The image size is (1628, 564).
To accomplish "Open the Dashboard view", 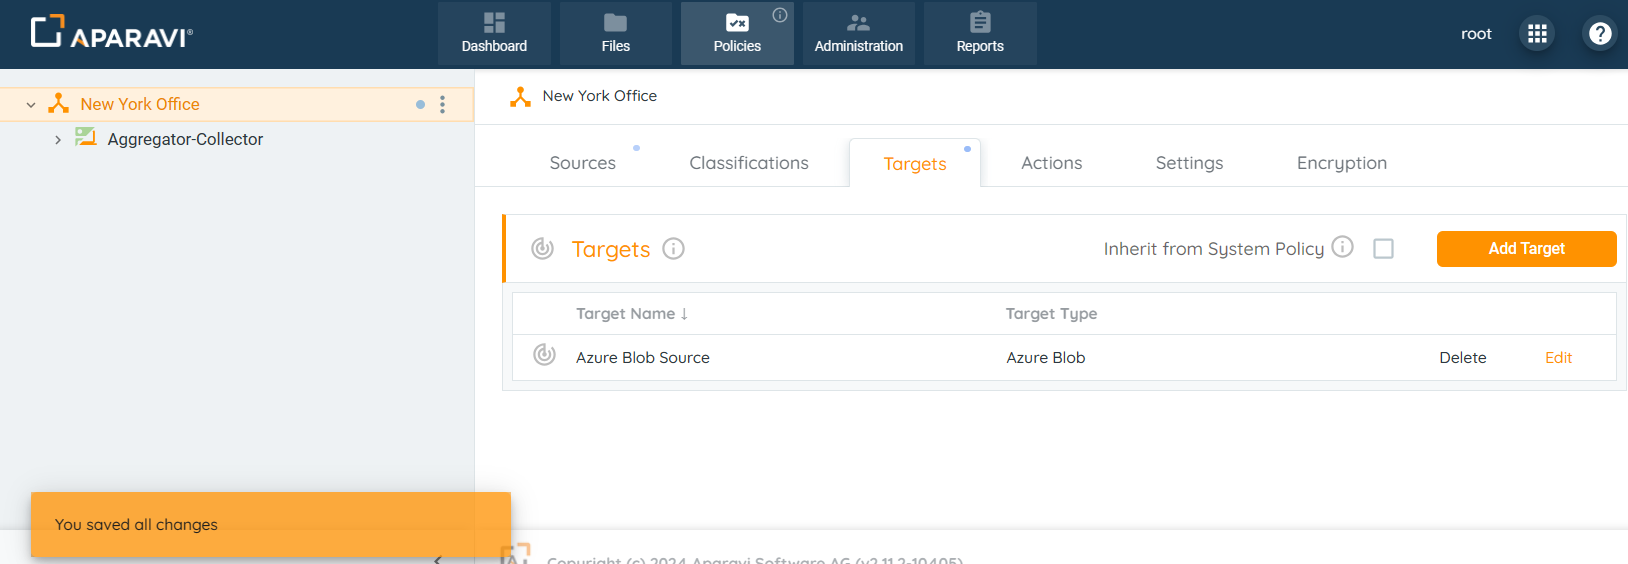I will [x=494, y=34].
